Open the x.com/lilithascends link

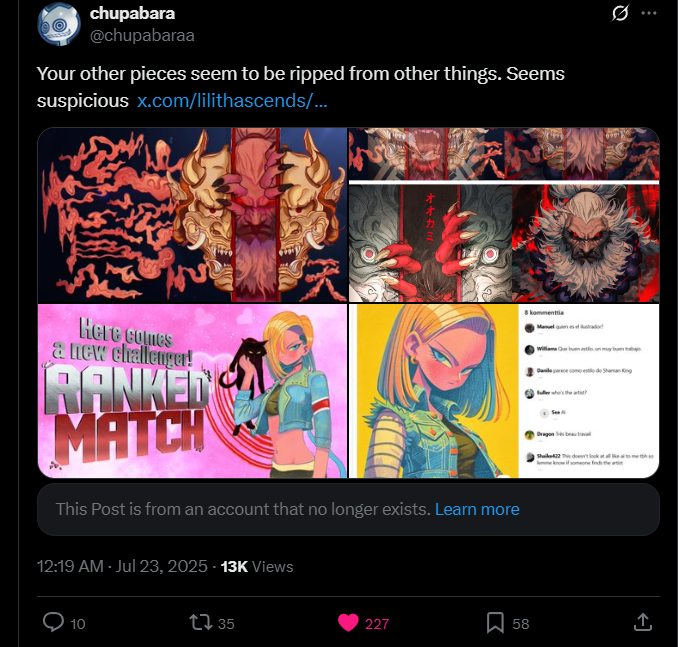(x=232, y=101)
